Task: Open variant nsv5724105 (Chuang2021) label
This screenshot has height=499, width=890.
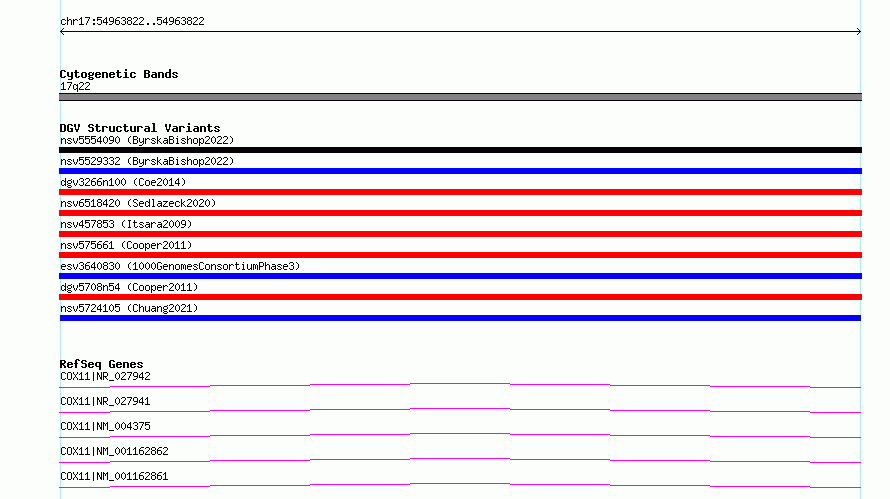Action: point(129,308)
